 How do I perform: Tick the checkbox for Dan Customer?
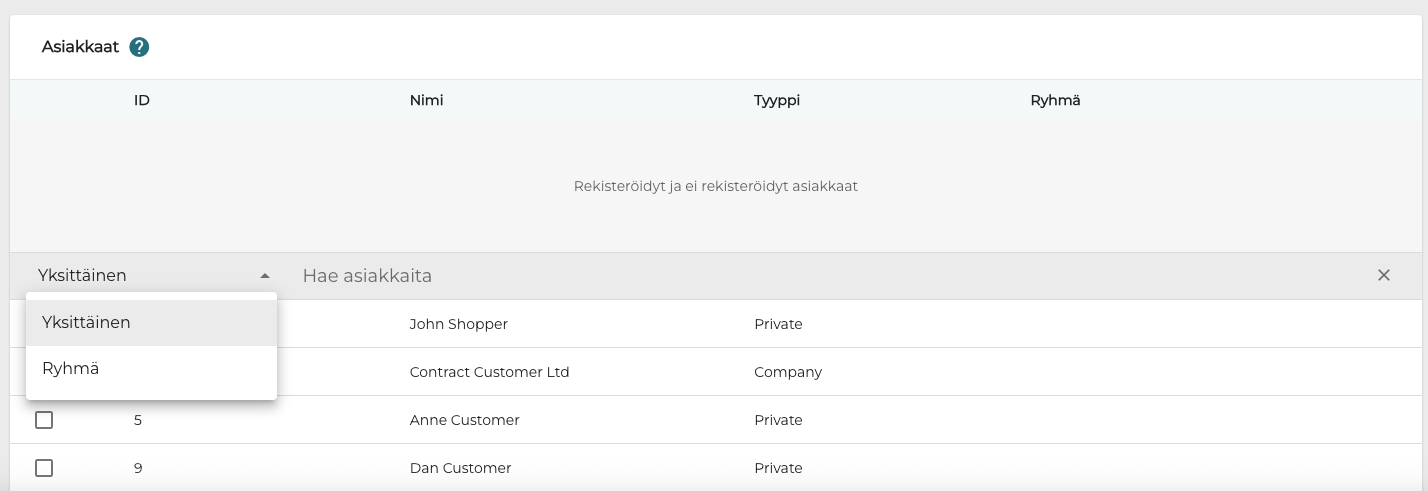point(44,468)
